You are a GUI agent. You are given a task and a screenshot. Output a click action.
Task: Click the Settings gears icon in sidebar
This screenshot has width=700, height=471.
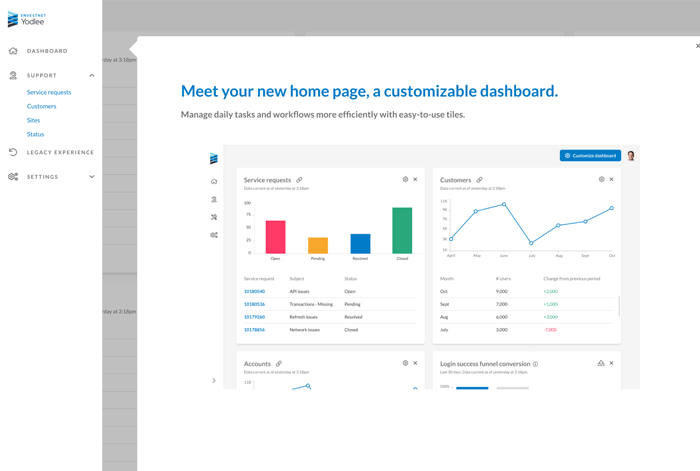coord(13,177)
